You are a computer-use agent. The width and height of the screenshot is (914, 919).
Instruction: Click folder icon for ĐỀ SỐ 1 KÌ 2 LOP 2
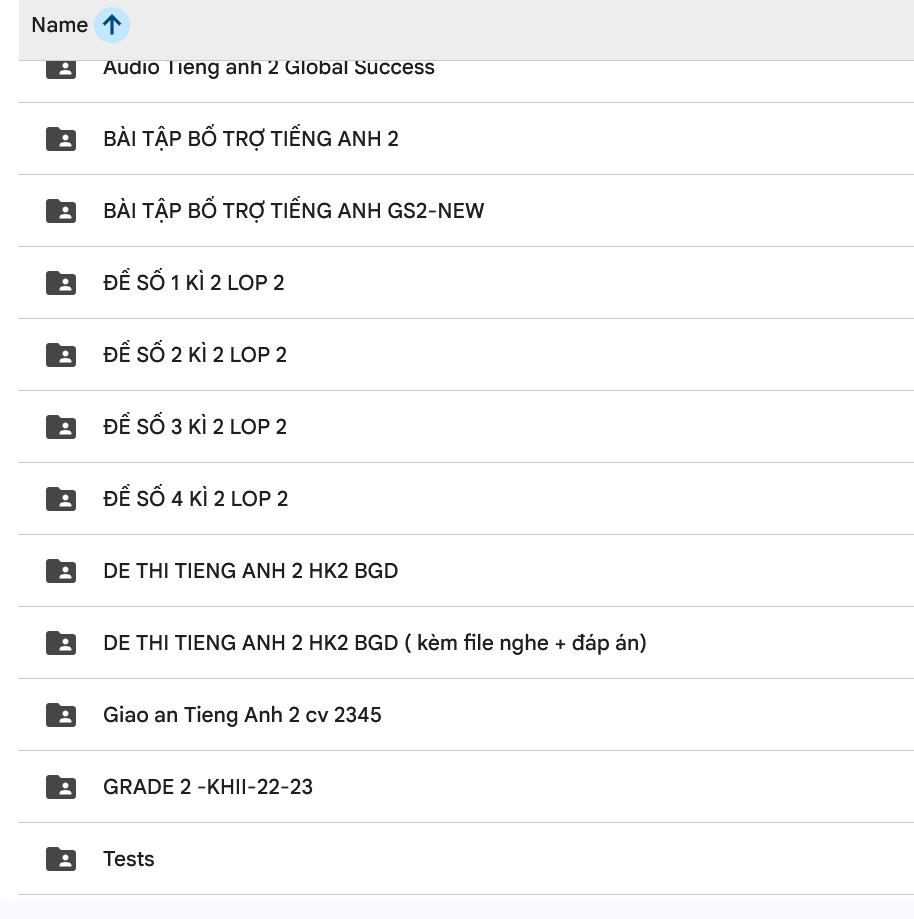(x=61, y=283)
